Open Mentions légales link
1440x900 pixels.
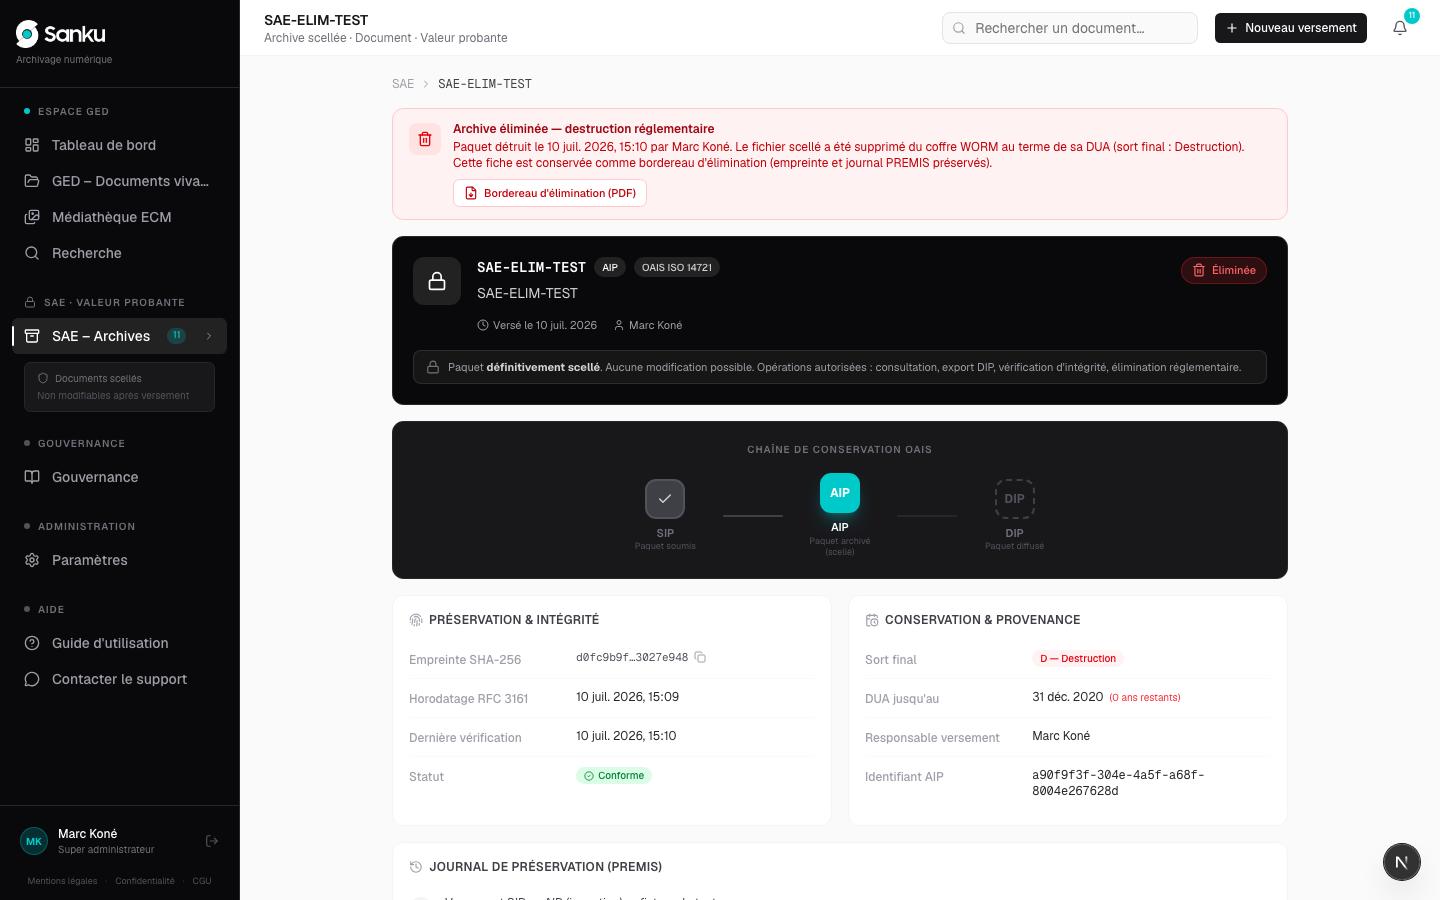62,881
